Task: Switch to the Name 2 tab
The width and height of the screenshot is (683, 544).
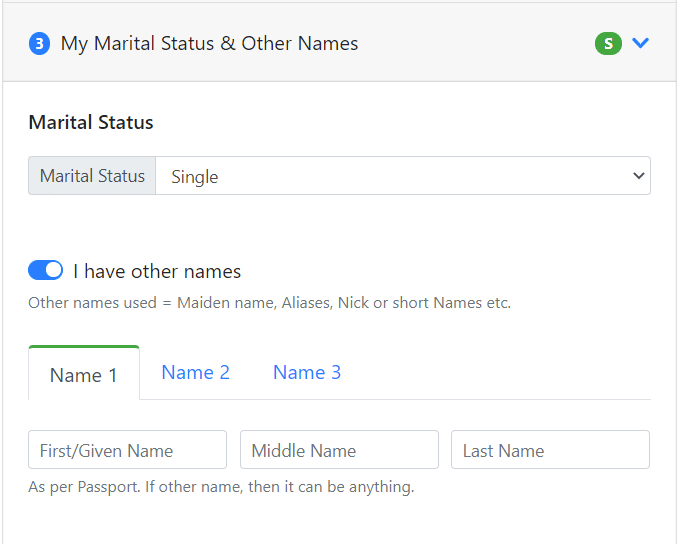Action: (x=195, y=372)
